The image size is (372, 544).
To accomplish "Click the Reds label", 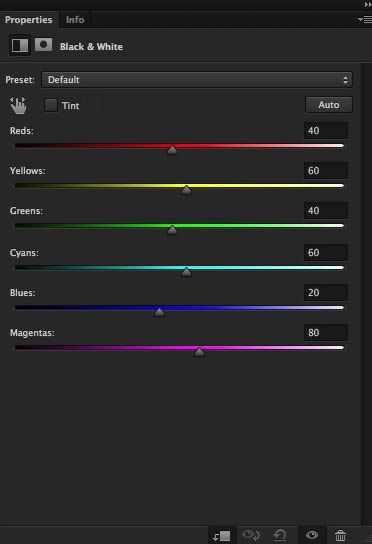I will pyautogui.click(x=22, y=131).
